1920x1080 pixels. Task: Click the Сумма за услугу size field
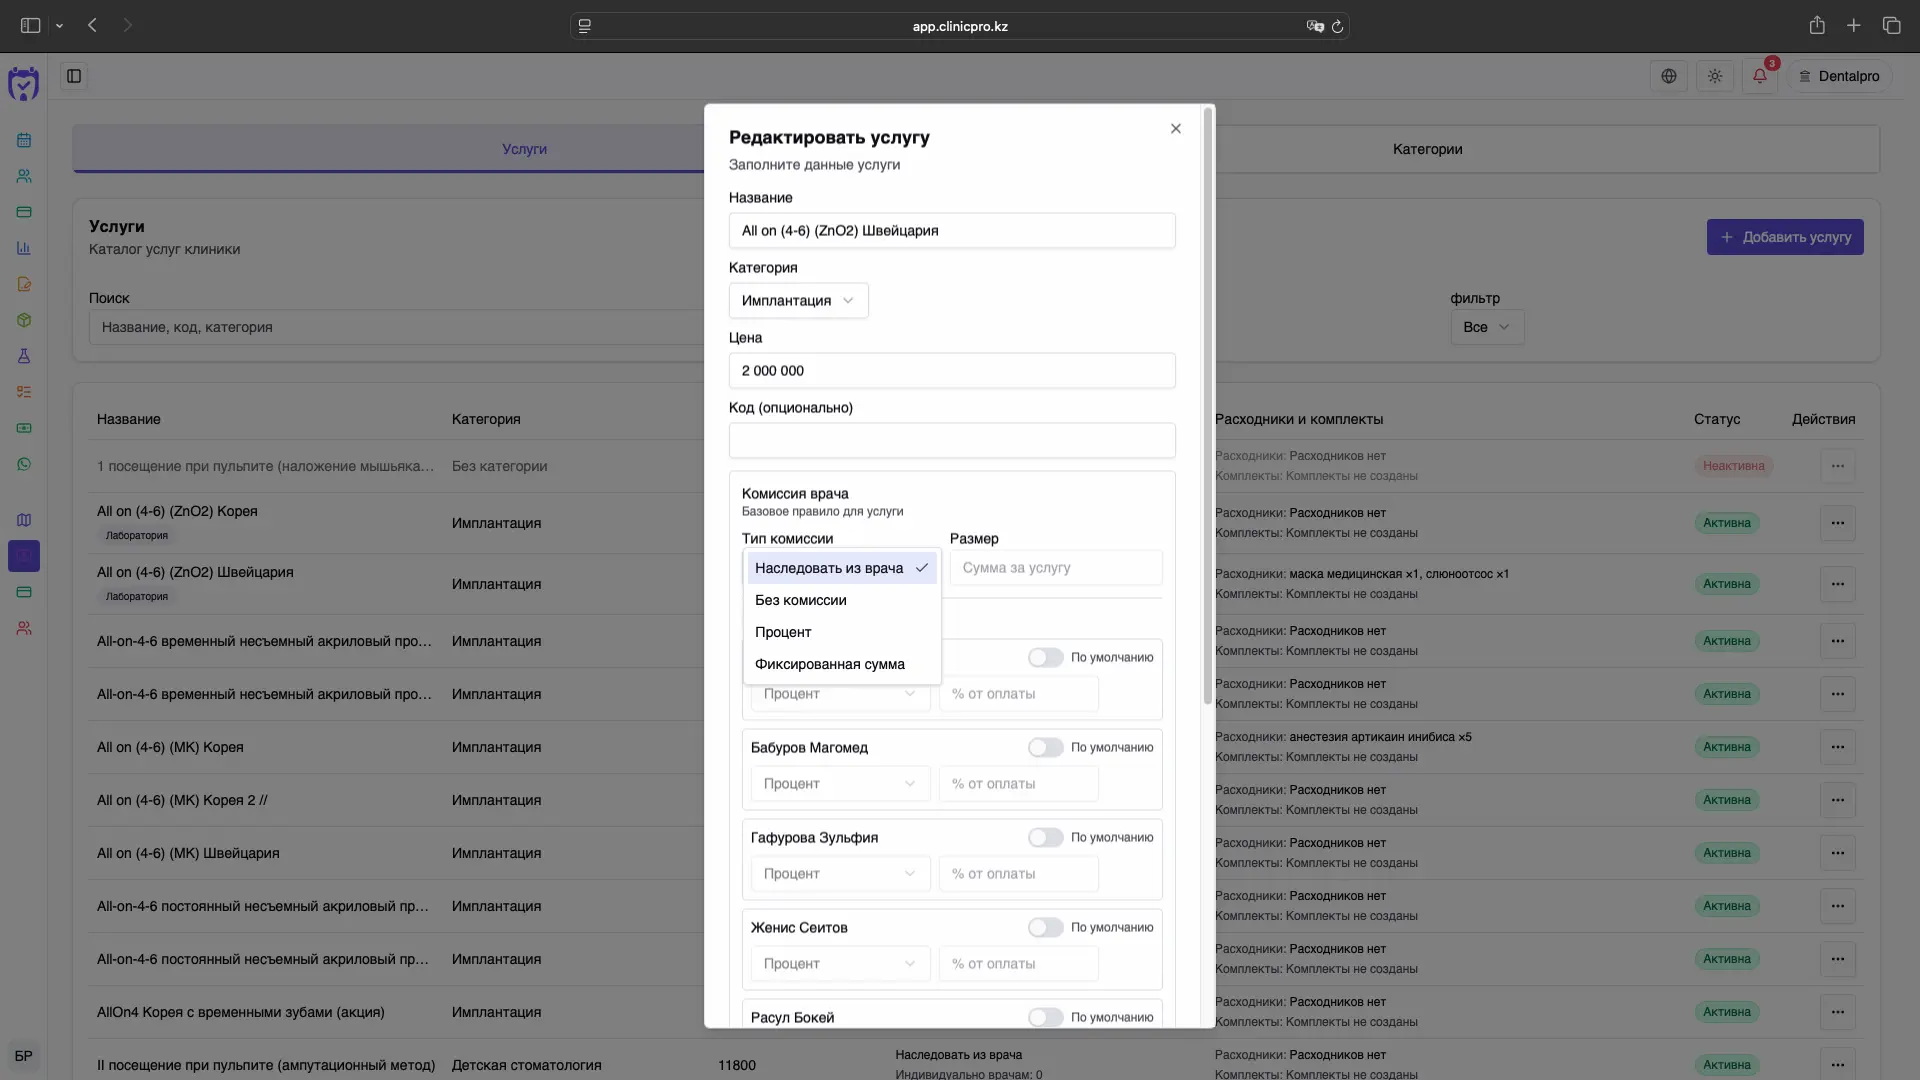click(1056, 568)
